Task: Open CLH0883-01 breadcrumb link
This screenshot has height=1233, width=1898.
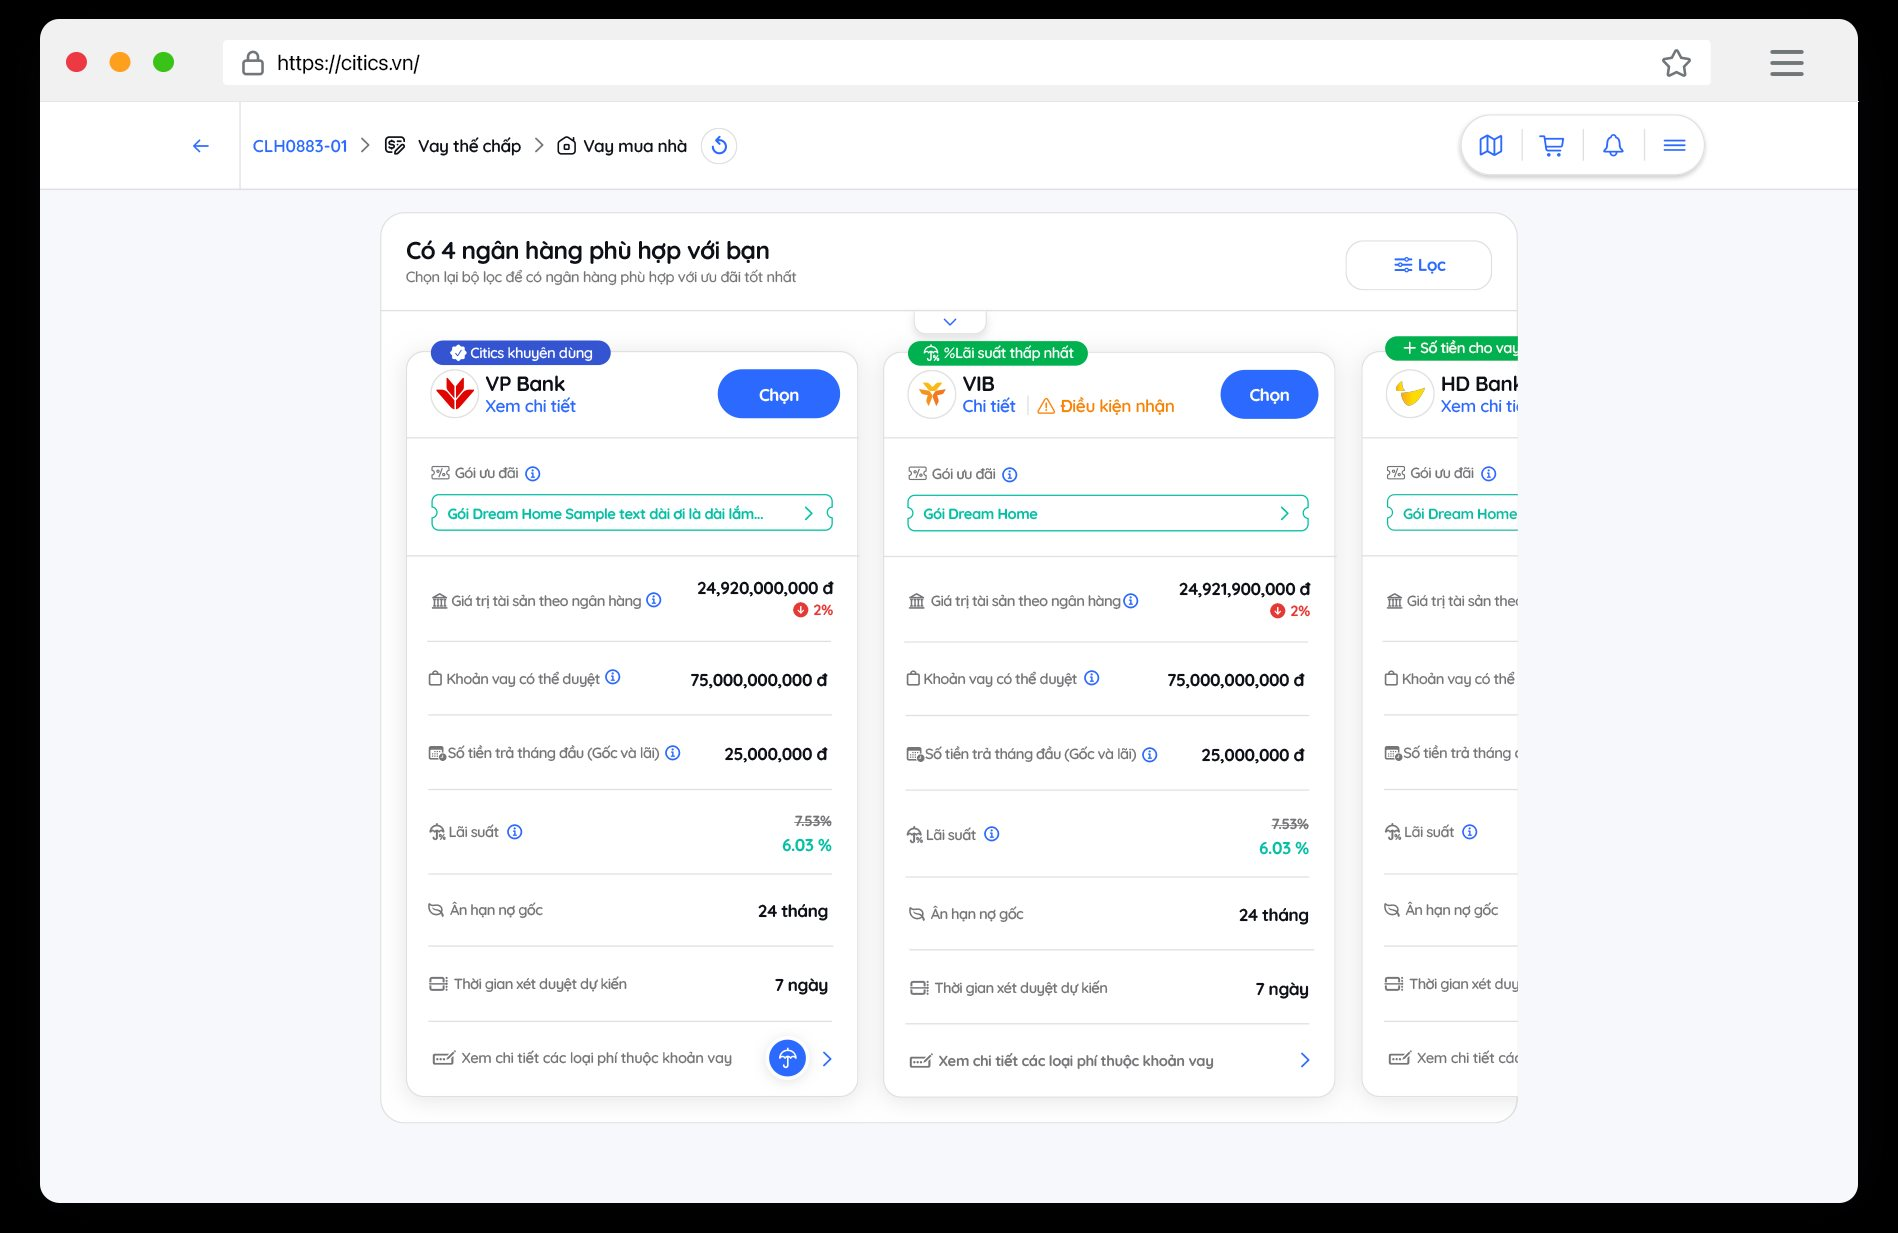Action: (300, 146)
